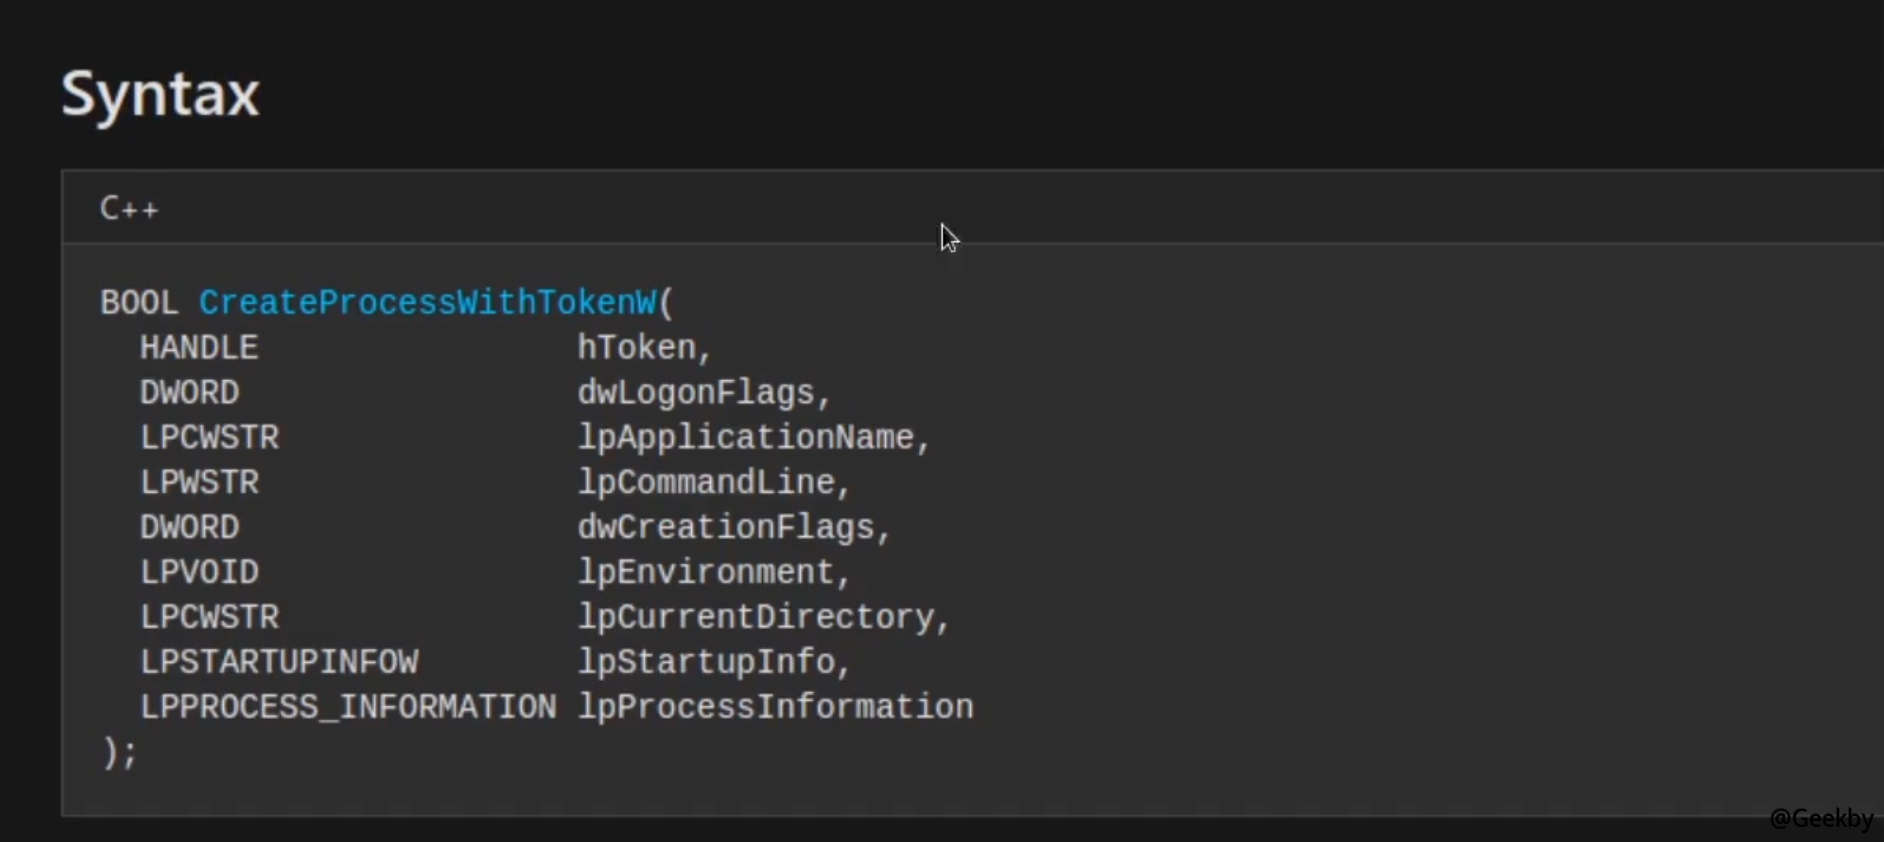1884x842 pixels.
Task: Click the lpCommandLine parameter name
Action: [x=706, y=482]
